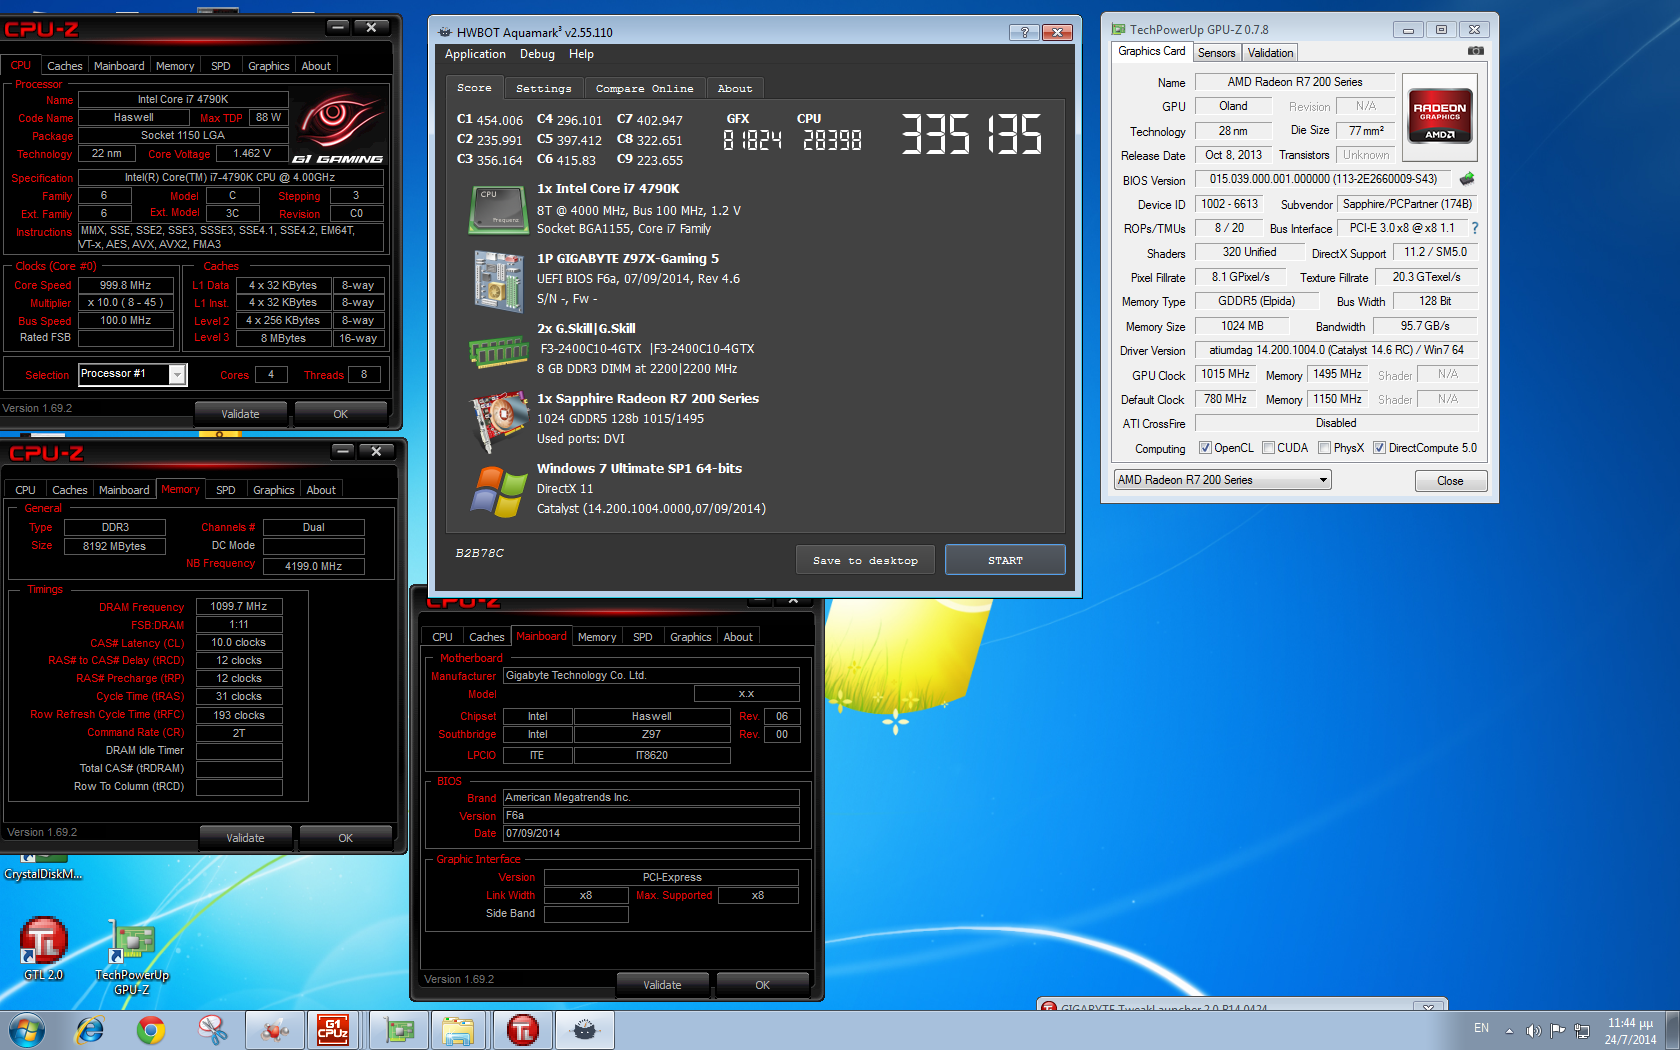Click the GPU-Z screenshot camera icon
The image size is (1680, 1050).
click(x=1475, y=51)
